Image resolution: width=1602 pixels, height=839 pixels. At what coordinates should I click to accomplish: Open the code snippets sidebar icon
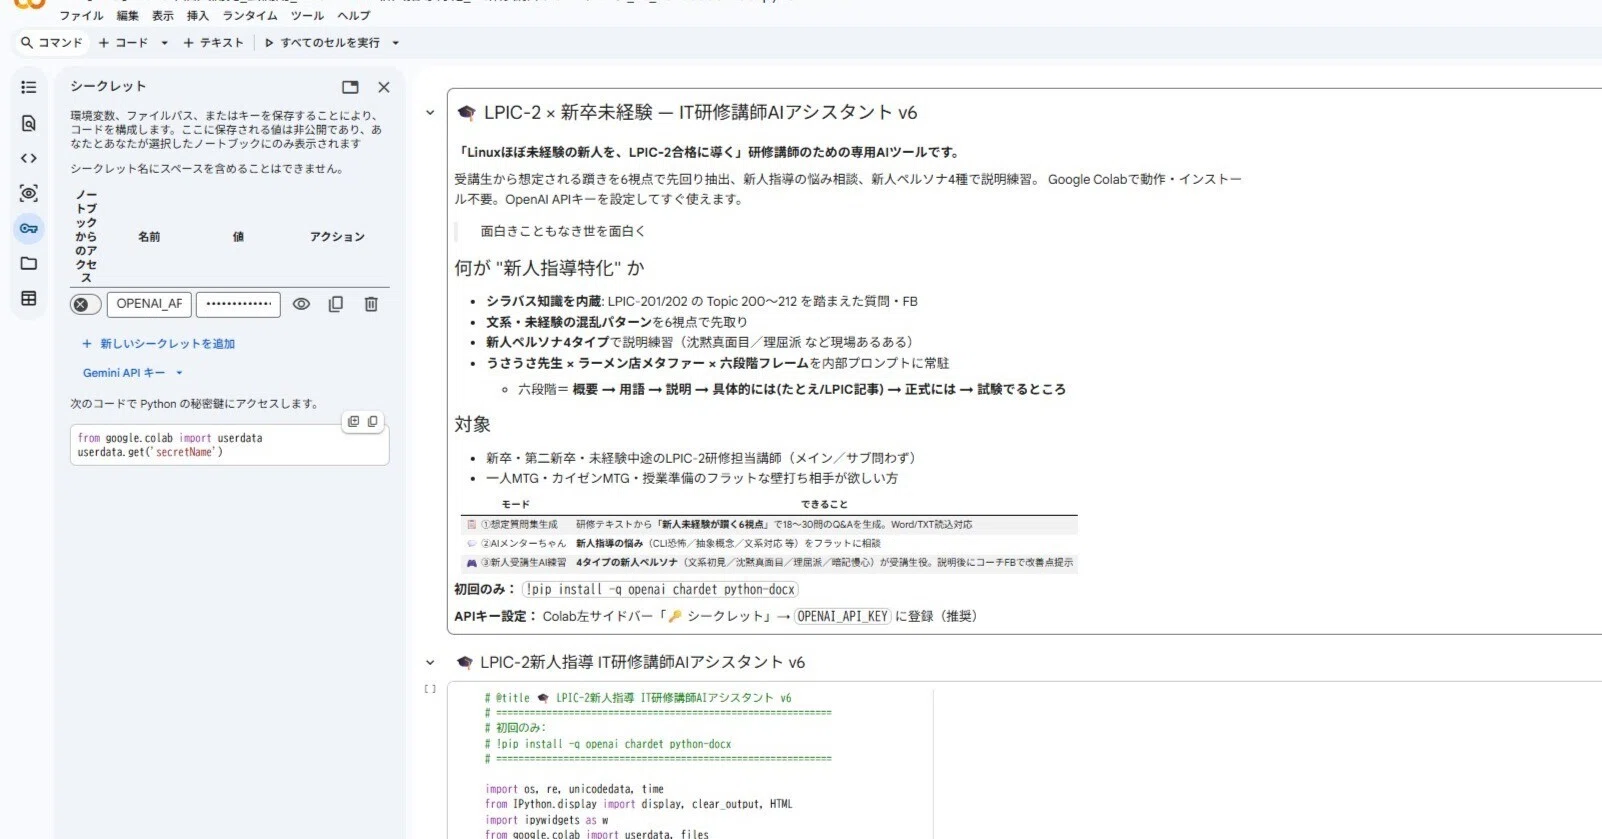(x=29, y=158)
